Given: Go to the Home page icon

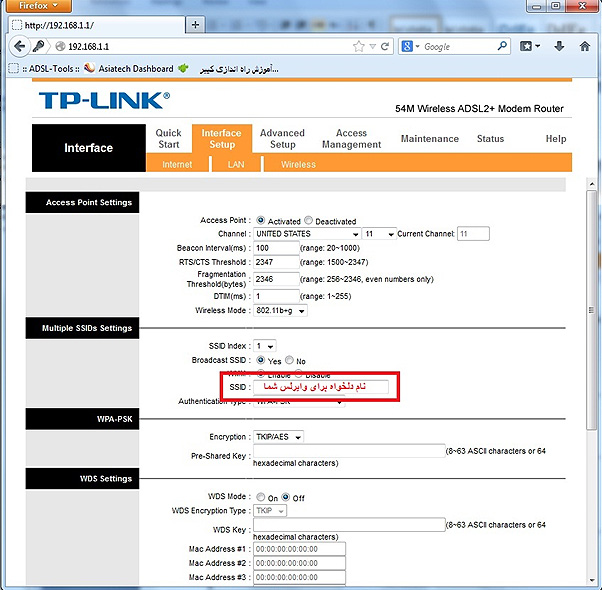Looking at the screenshot, I should (x=585, y=46).
